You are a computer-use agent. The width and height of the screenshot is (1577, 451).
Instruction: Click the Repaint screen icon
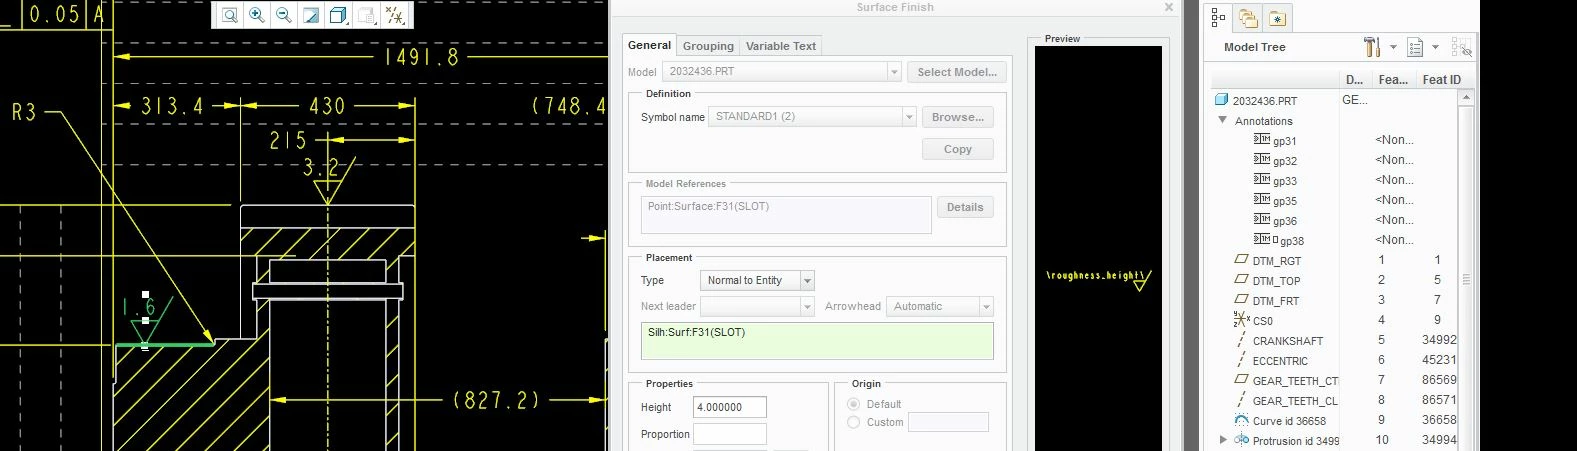(x=311, y=15)
